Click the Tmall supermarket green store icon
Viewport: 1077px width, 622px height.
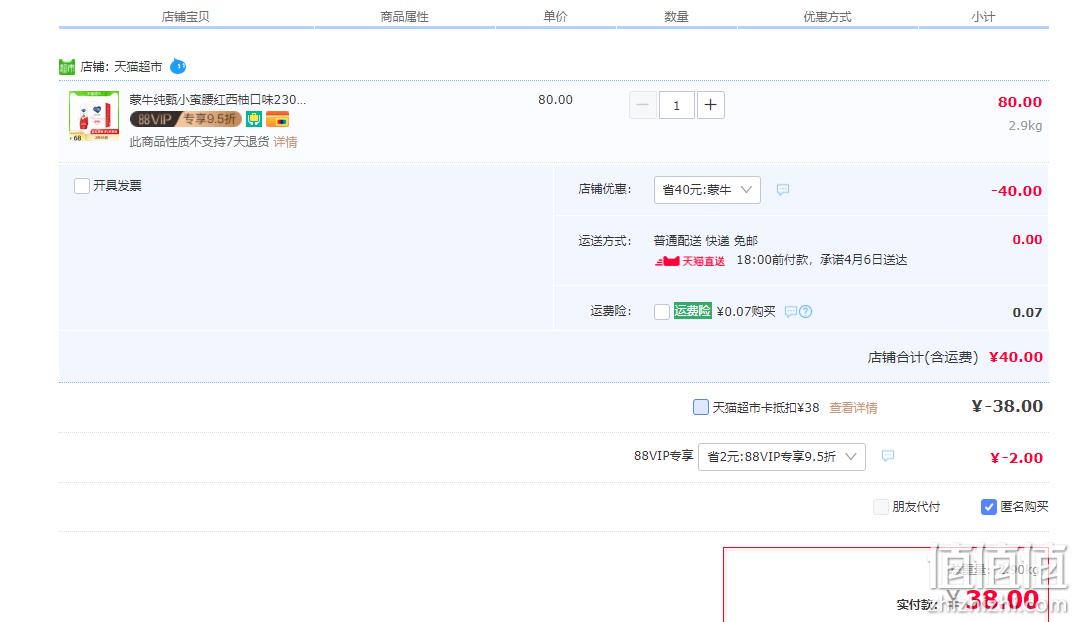67,67
